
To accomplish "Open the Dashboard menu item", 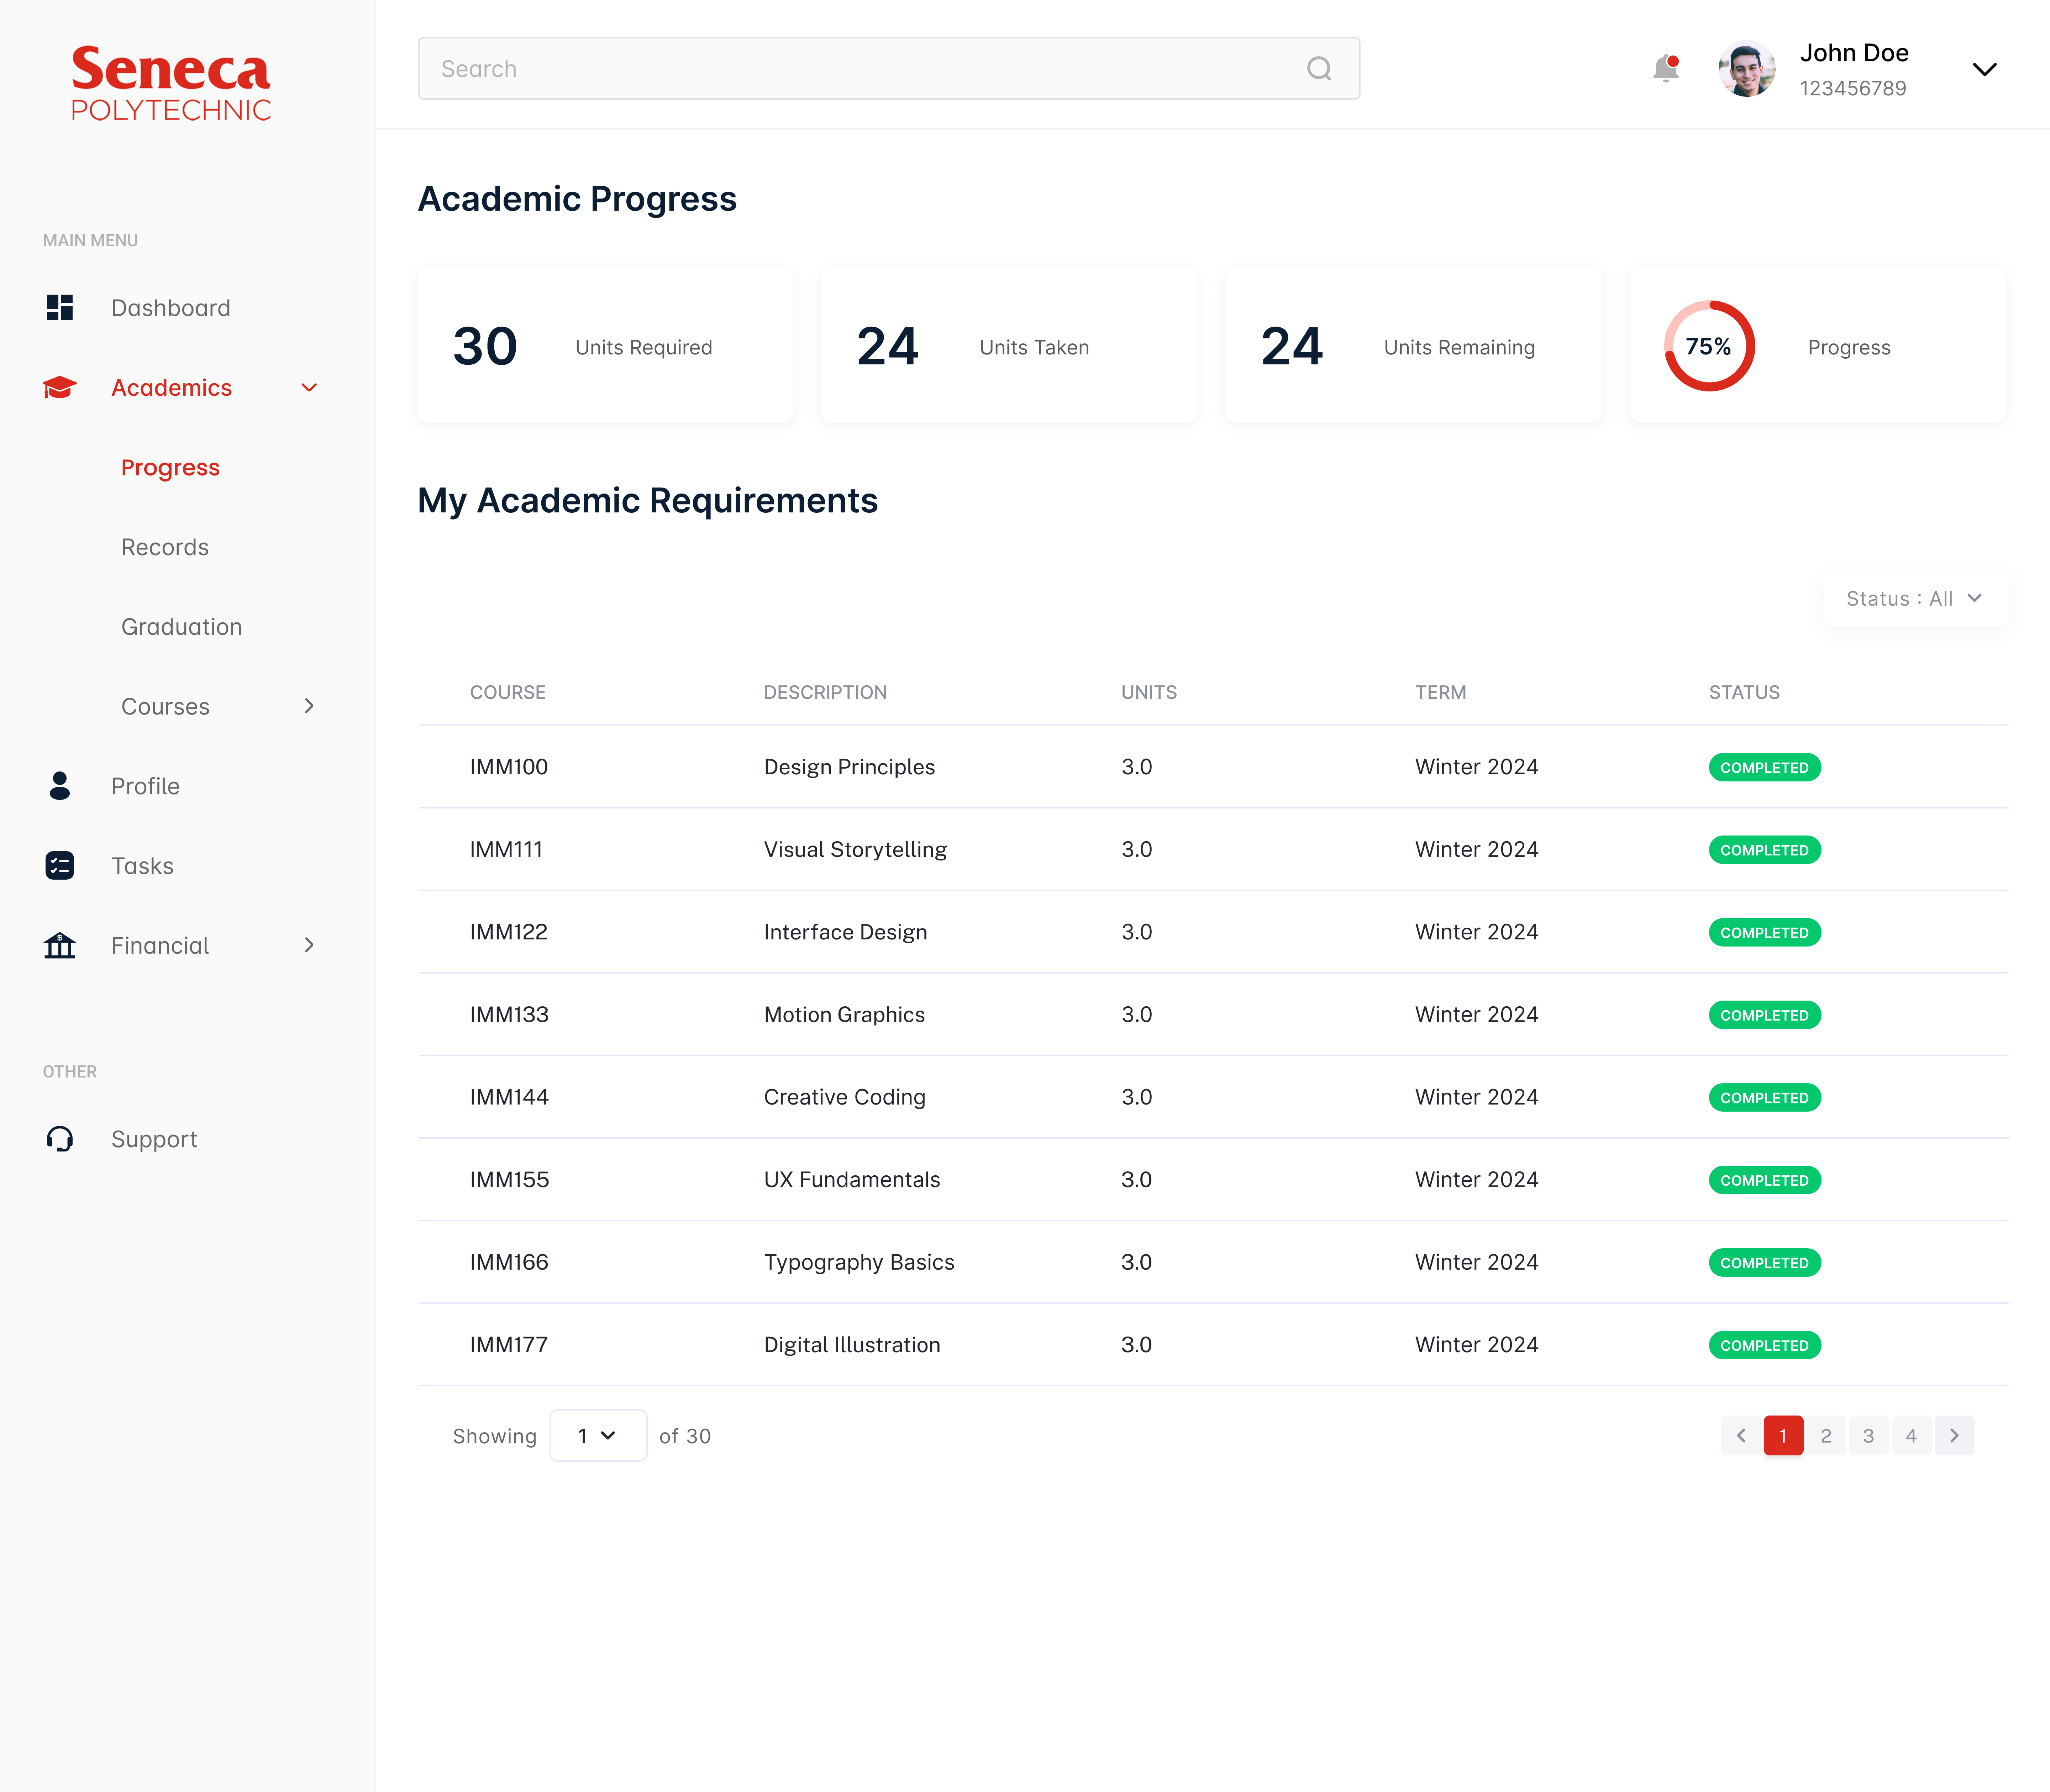I will 171,308.
